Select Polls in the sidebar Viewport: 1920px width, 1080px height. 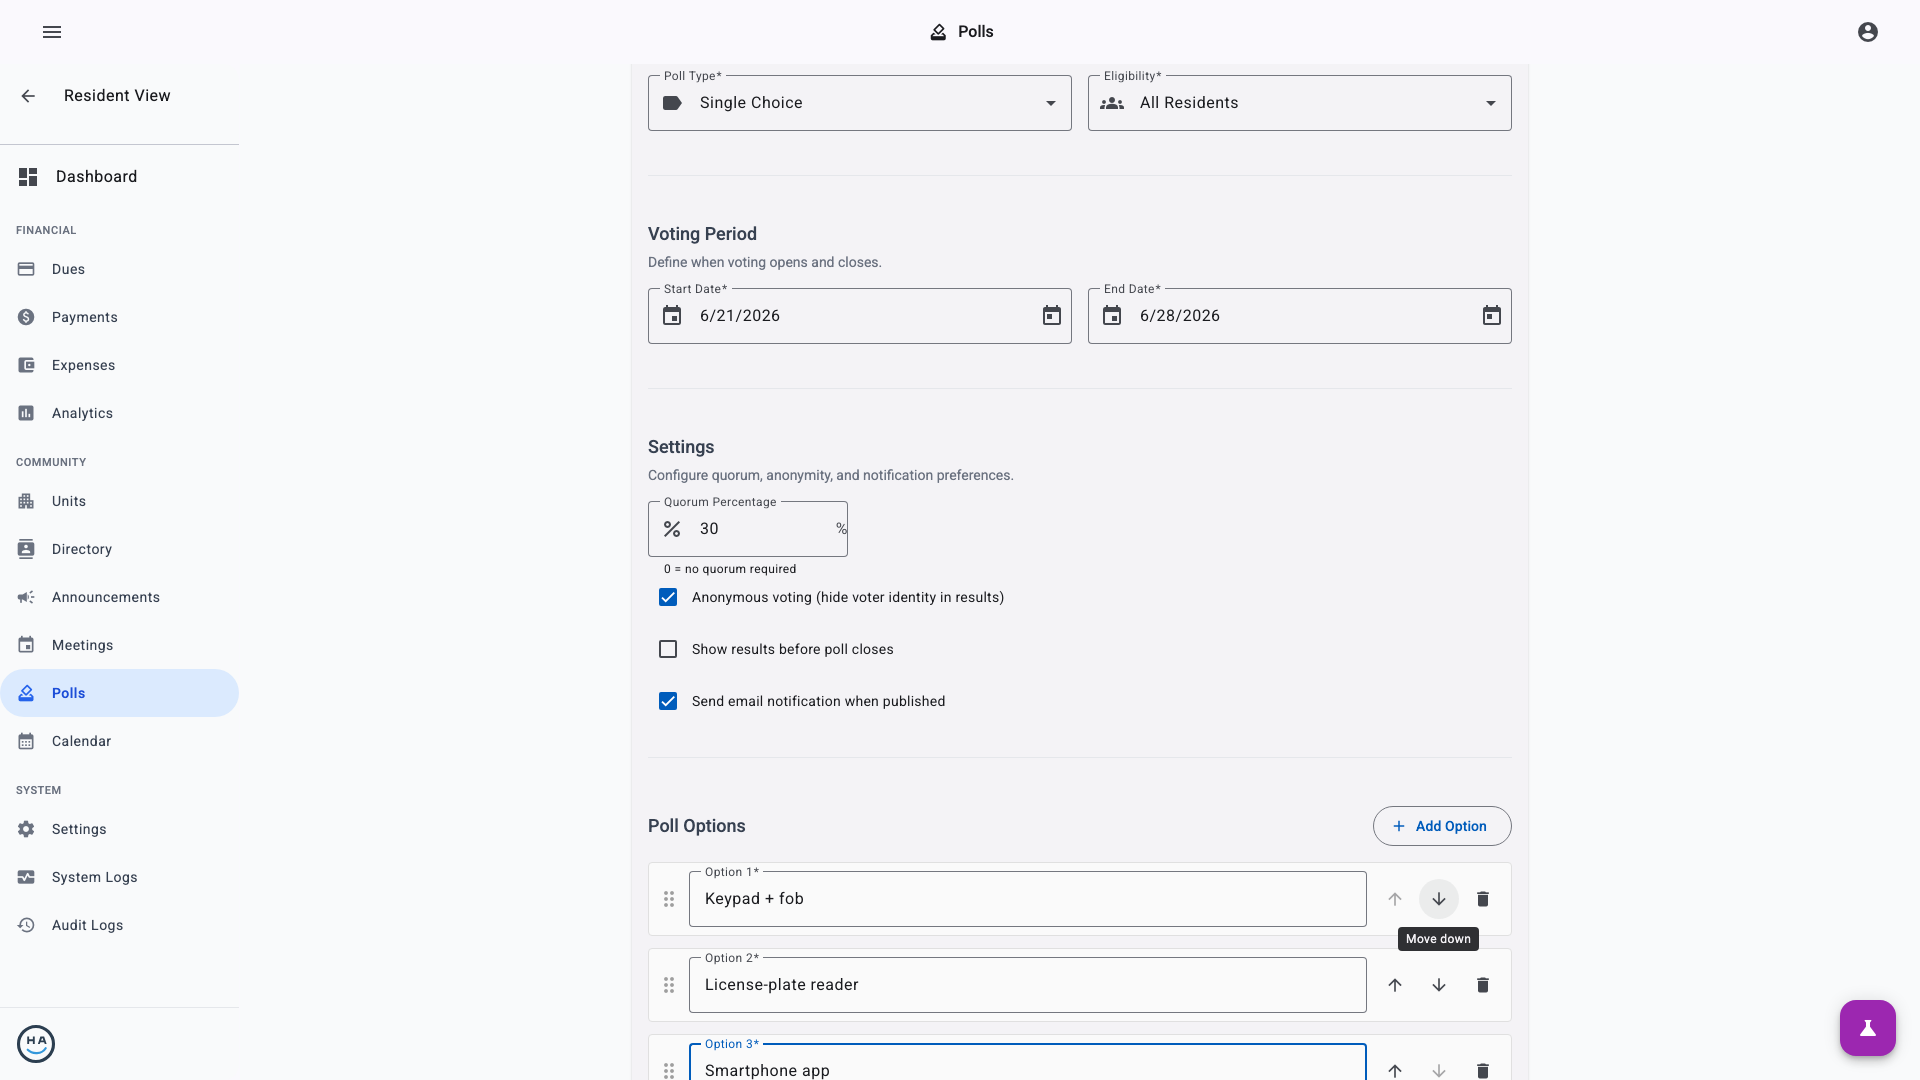pos(120,693)
